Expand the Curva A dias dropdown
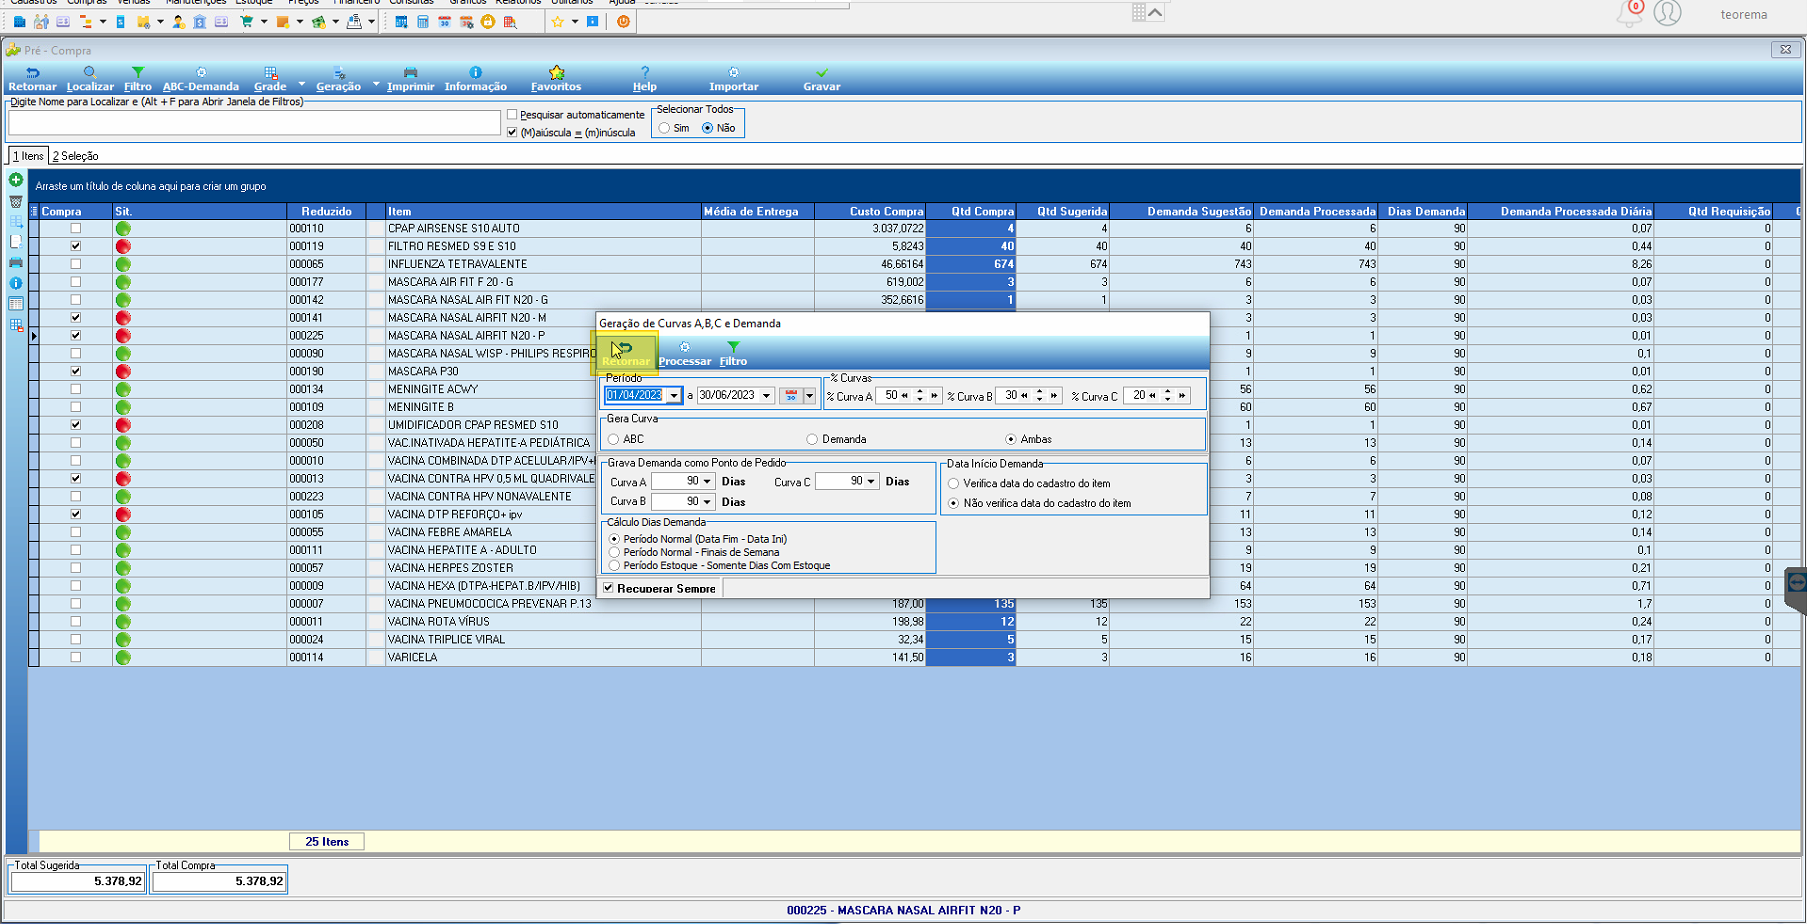Screen dimensions: 1807x924 [x=707, y=482]
